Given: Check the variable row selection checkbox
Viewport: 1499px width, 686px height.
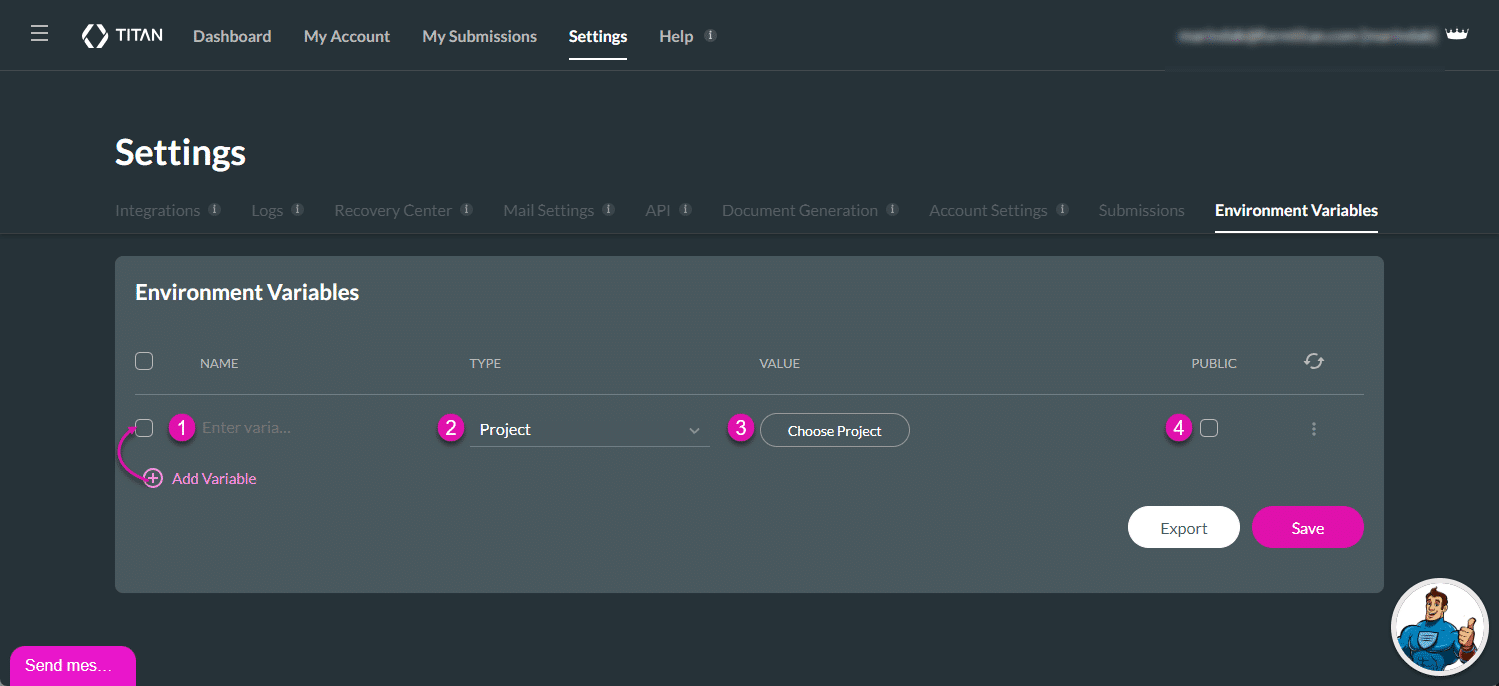Looking at the screenshot, I should point(144,428).
